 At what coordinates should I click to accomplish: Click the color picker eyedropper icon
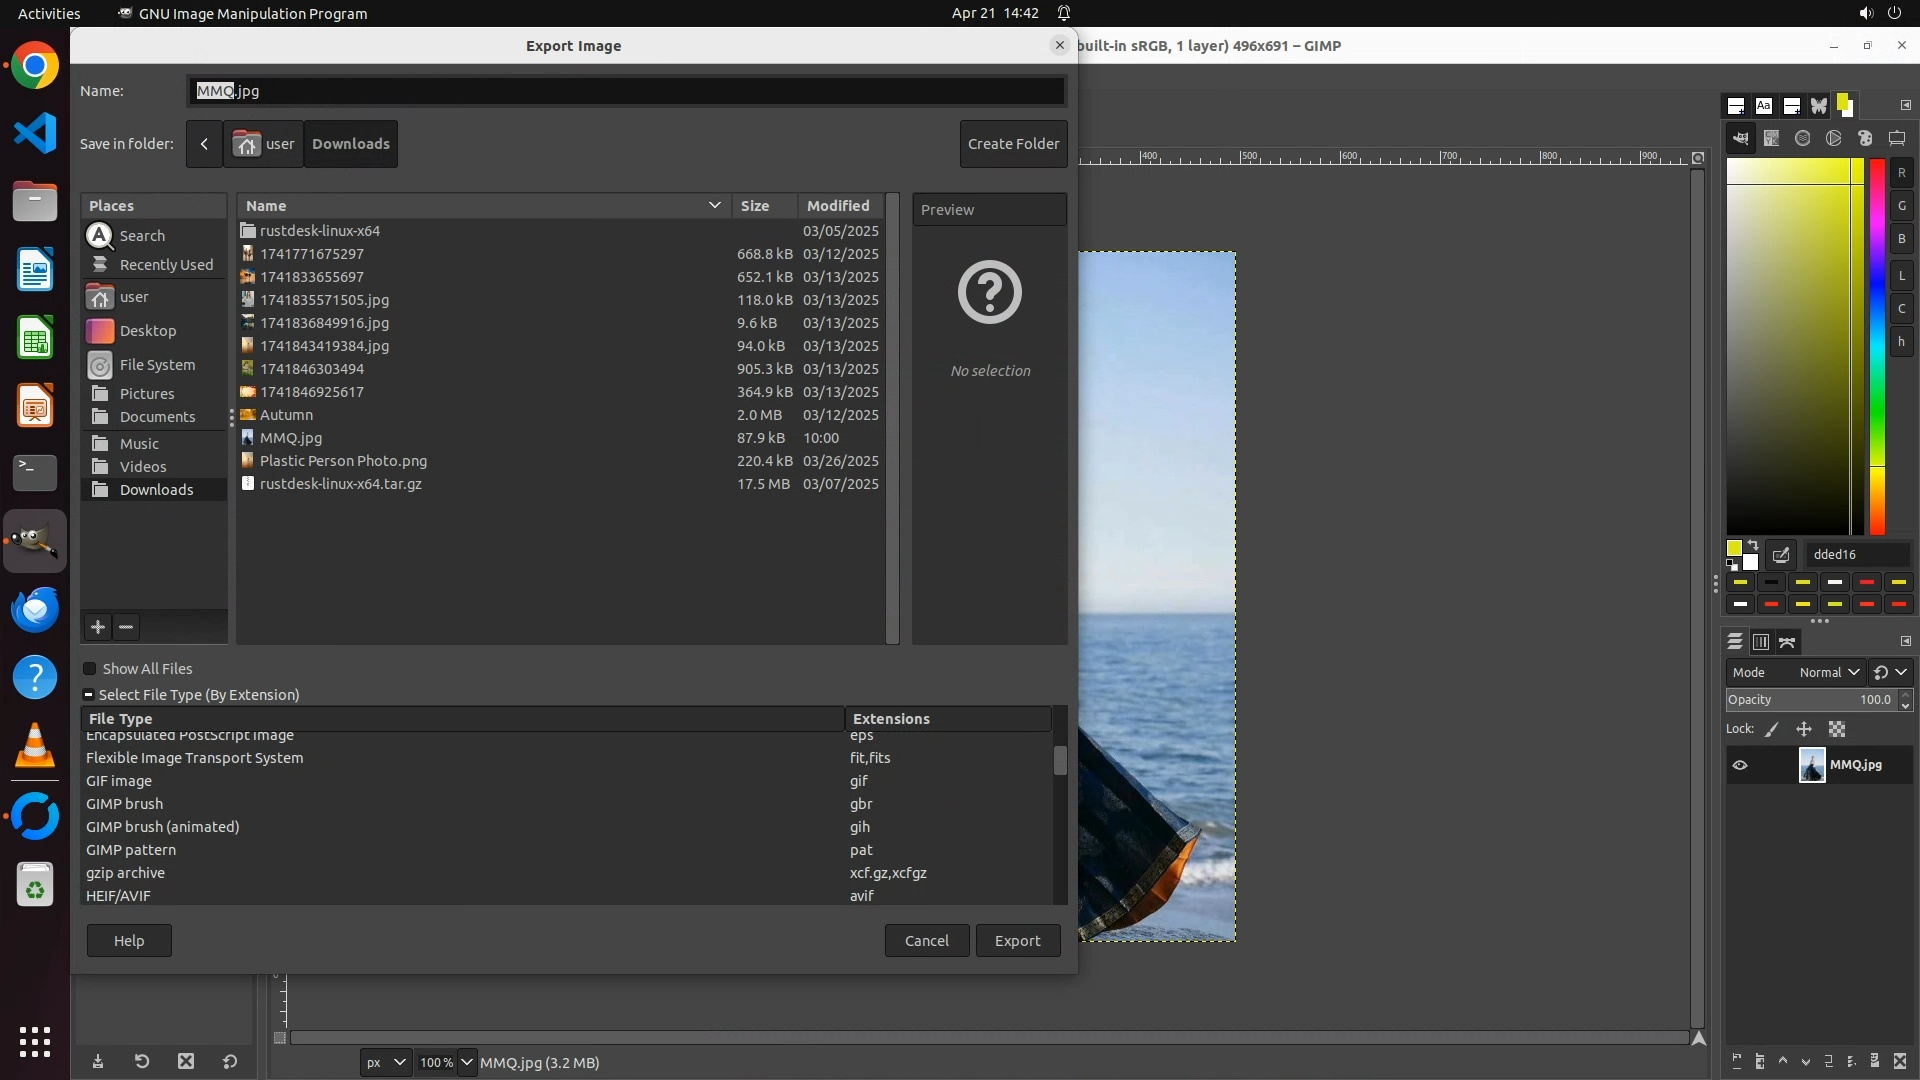[x=1781, y=555]
